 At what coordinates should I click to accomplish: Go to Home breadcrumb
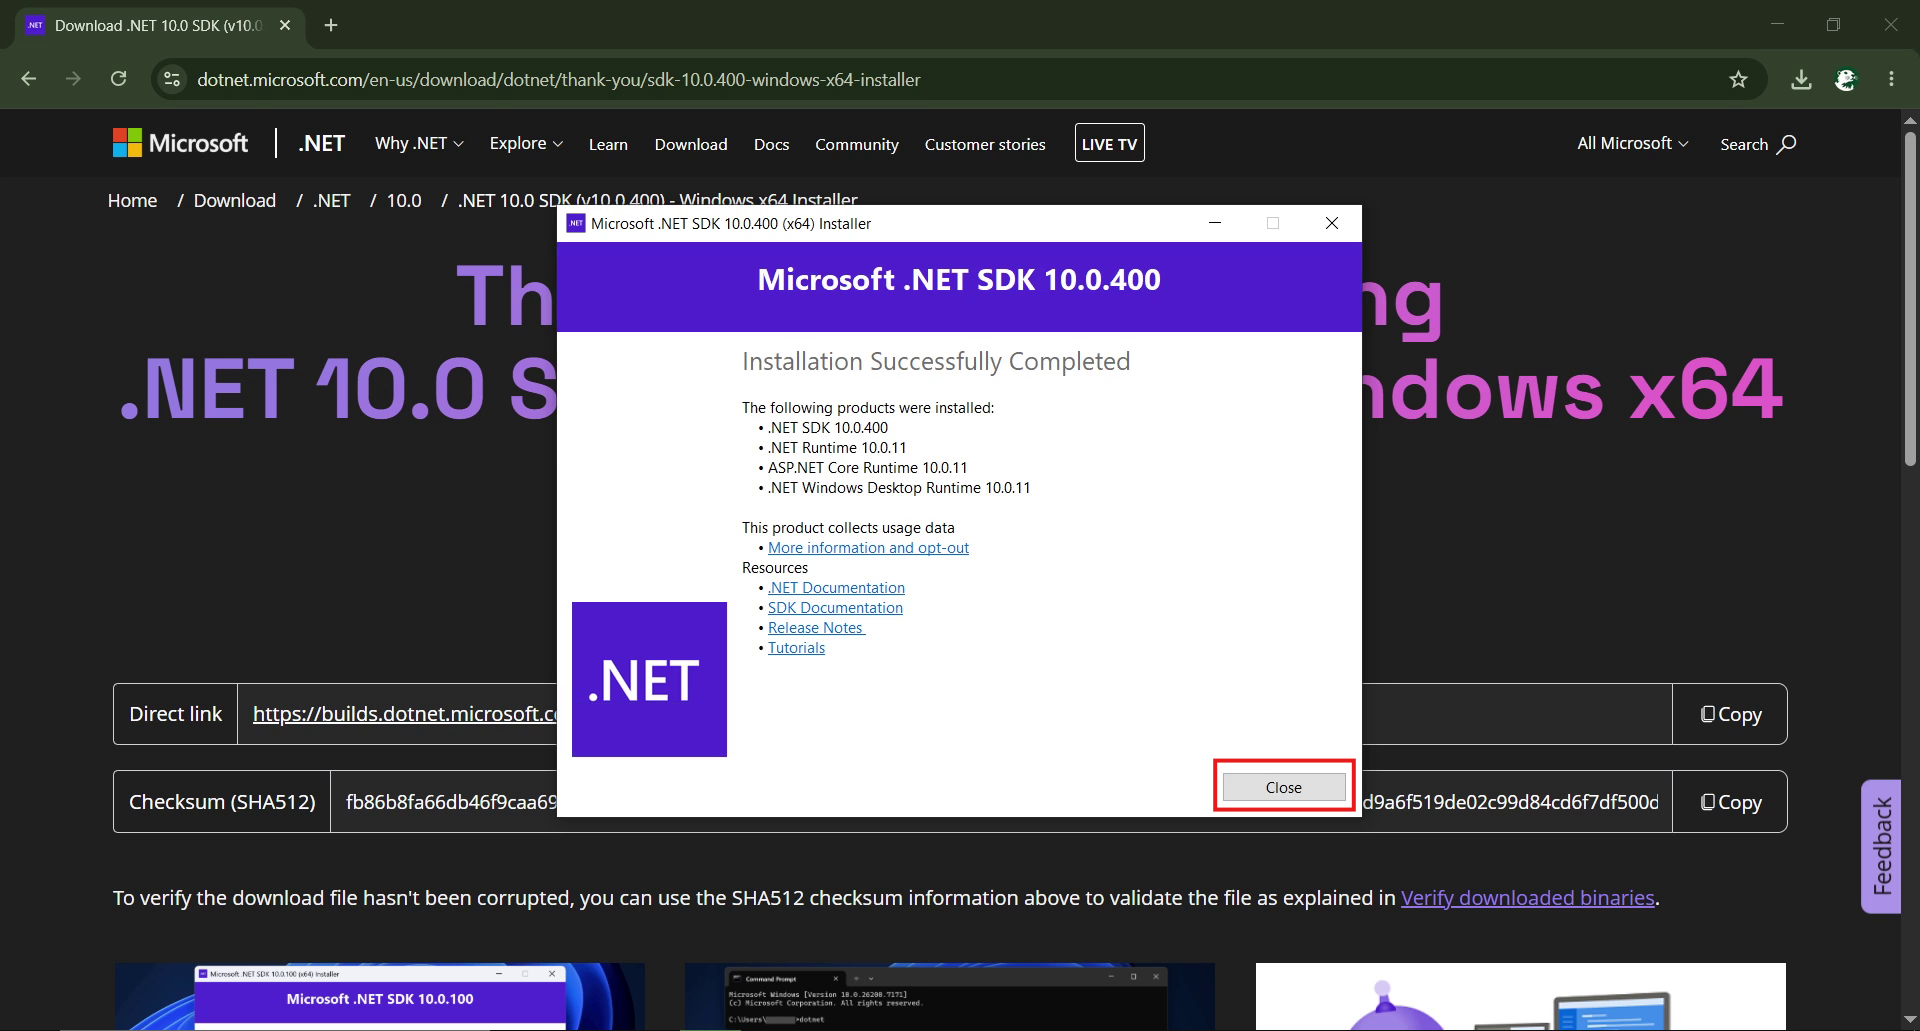pyautogui.click(x=132, y=201)
